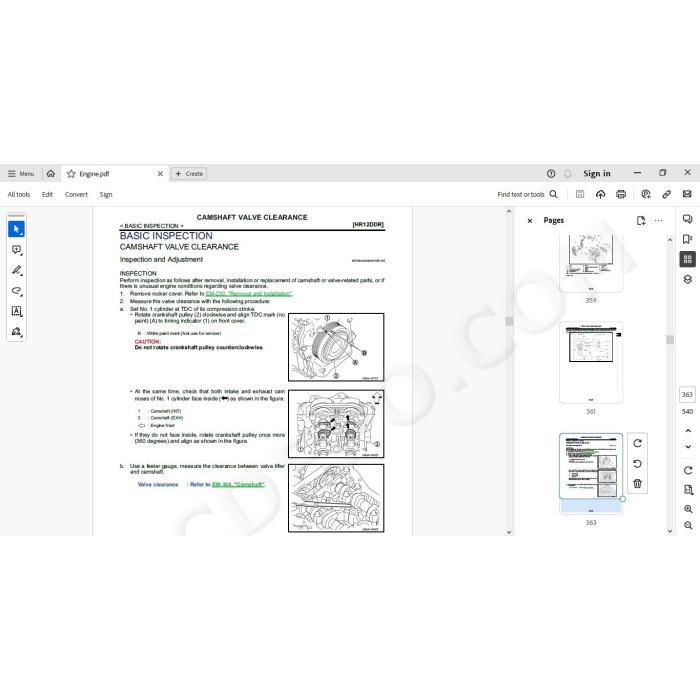
Task: Choose the highlighter pen tool
Action: [17, 270]
